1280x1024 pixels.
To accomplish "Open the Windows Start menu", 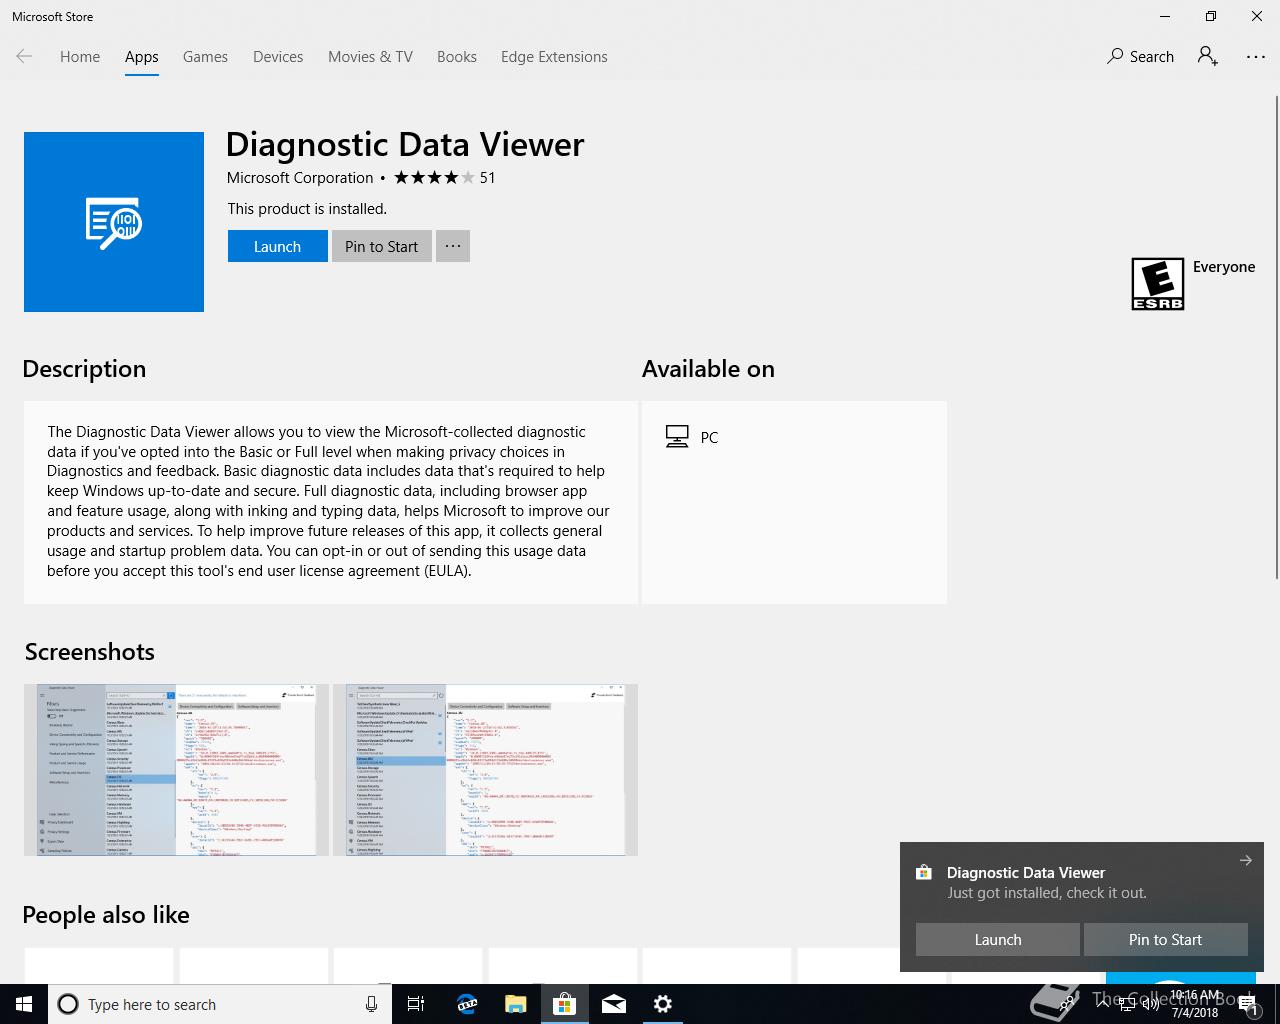I will click(24, 1004).
